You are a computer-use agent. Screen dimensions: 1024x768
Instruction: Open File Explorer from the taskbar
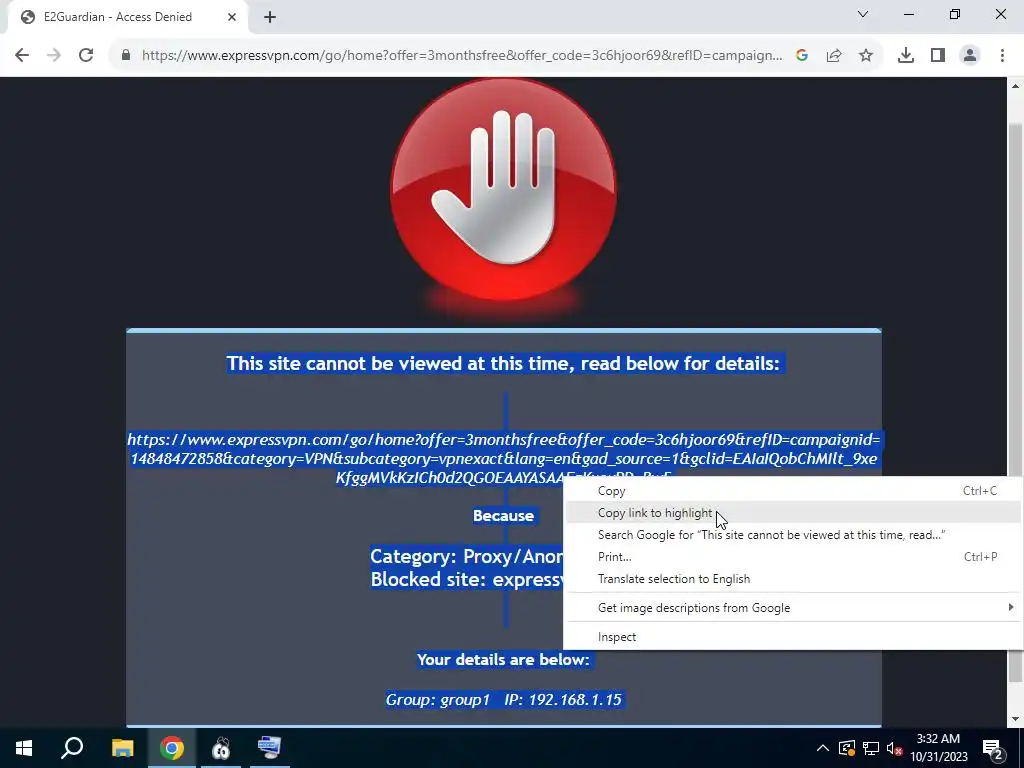tap(123, 748)
